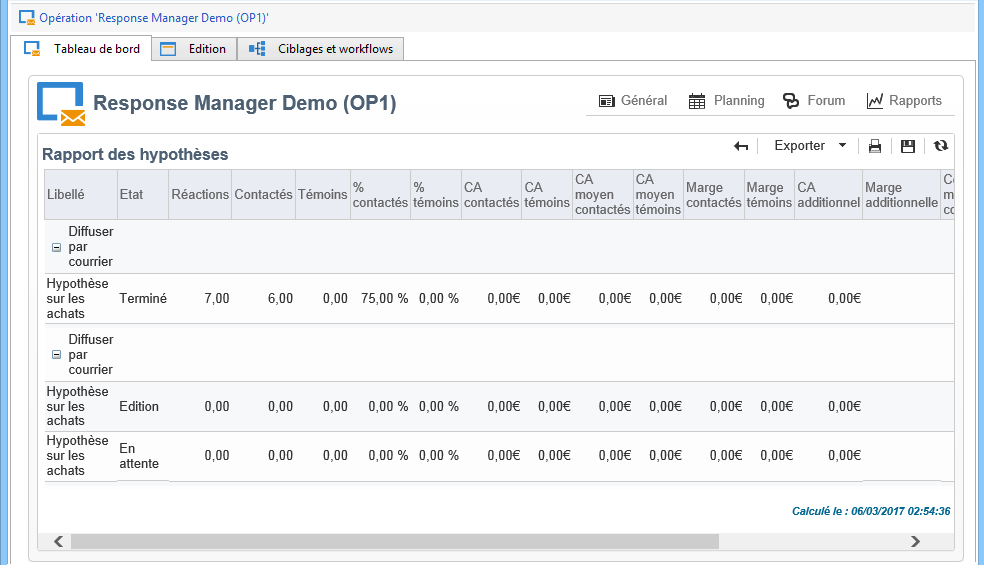Click the Opération 'Response Manager Demo (OP1)' link
The height and width of the screenshot is (586, 984).
tap(154, 18)
